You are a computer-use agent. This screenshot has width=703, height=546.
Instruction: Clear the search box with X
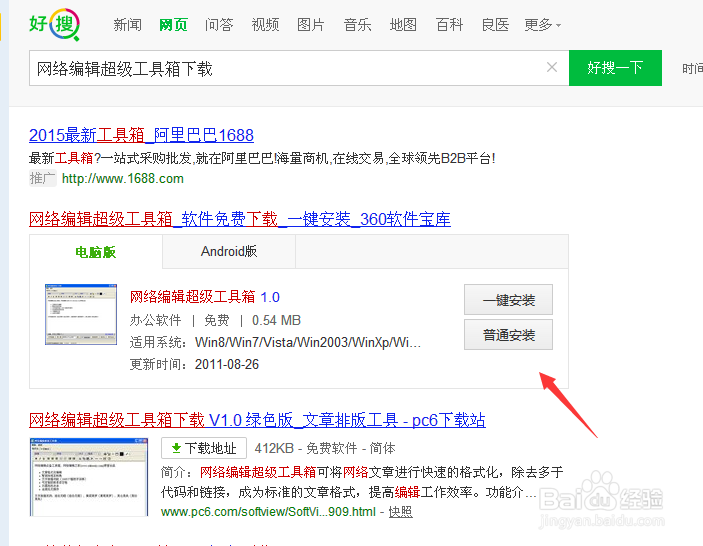[x=552, y=68]
